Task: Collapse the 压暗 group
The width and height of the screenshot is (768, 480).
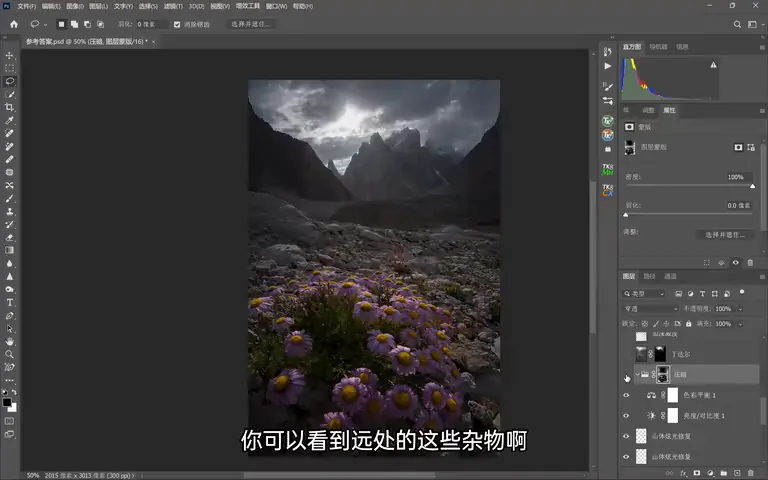Action: pyautogui.click(x=637, y=375)
